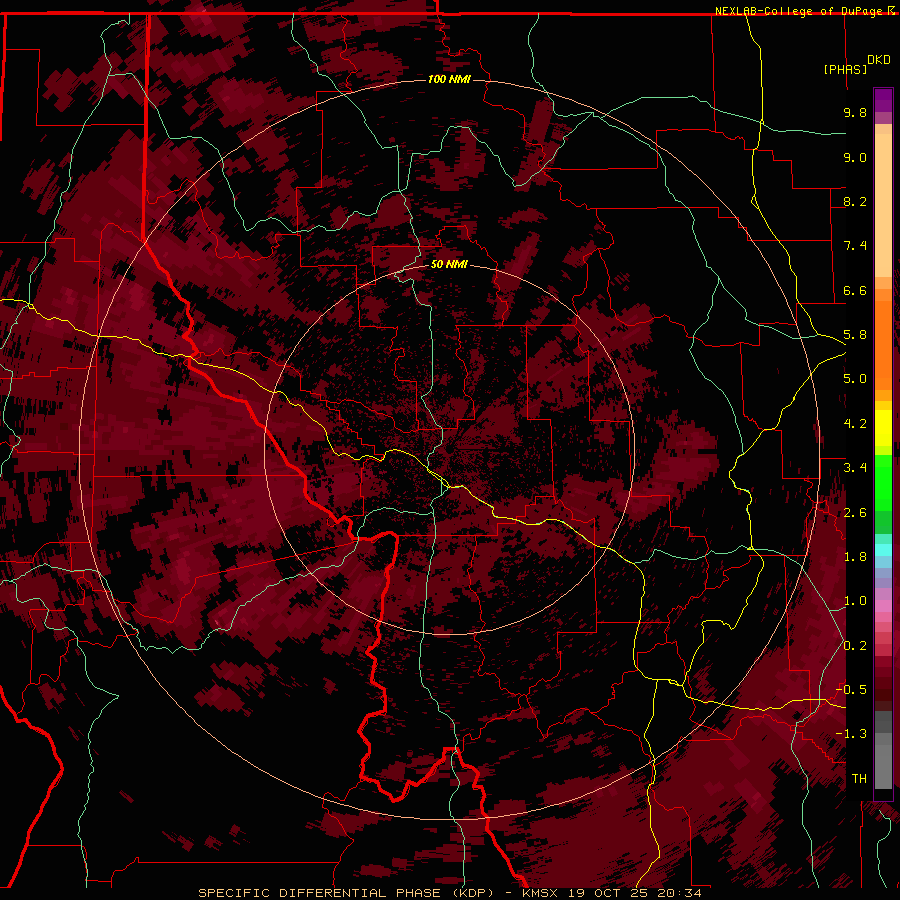Click the 5.0 legend value

coord(855,379)
